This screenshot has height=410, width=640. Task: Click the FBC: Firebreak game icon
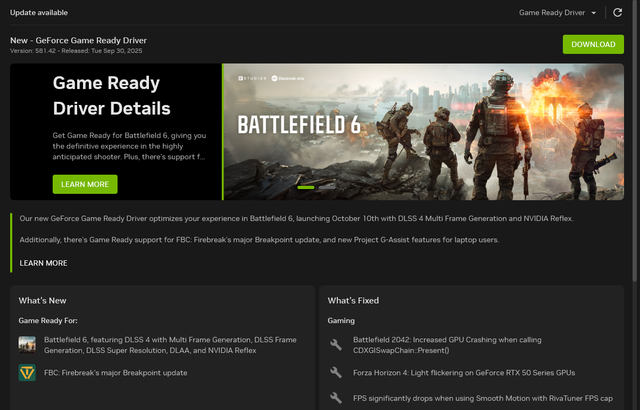coord(27,372)
